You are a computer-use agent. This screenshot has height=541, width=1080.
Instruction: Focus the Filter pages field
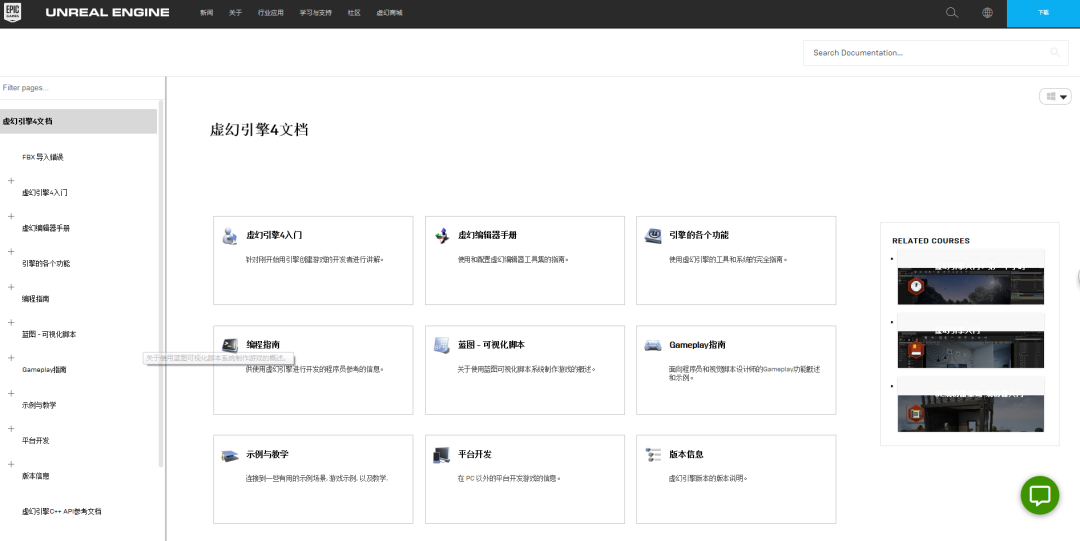tap(81, 88)
